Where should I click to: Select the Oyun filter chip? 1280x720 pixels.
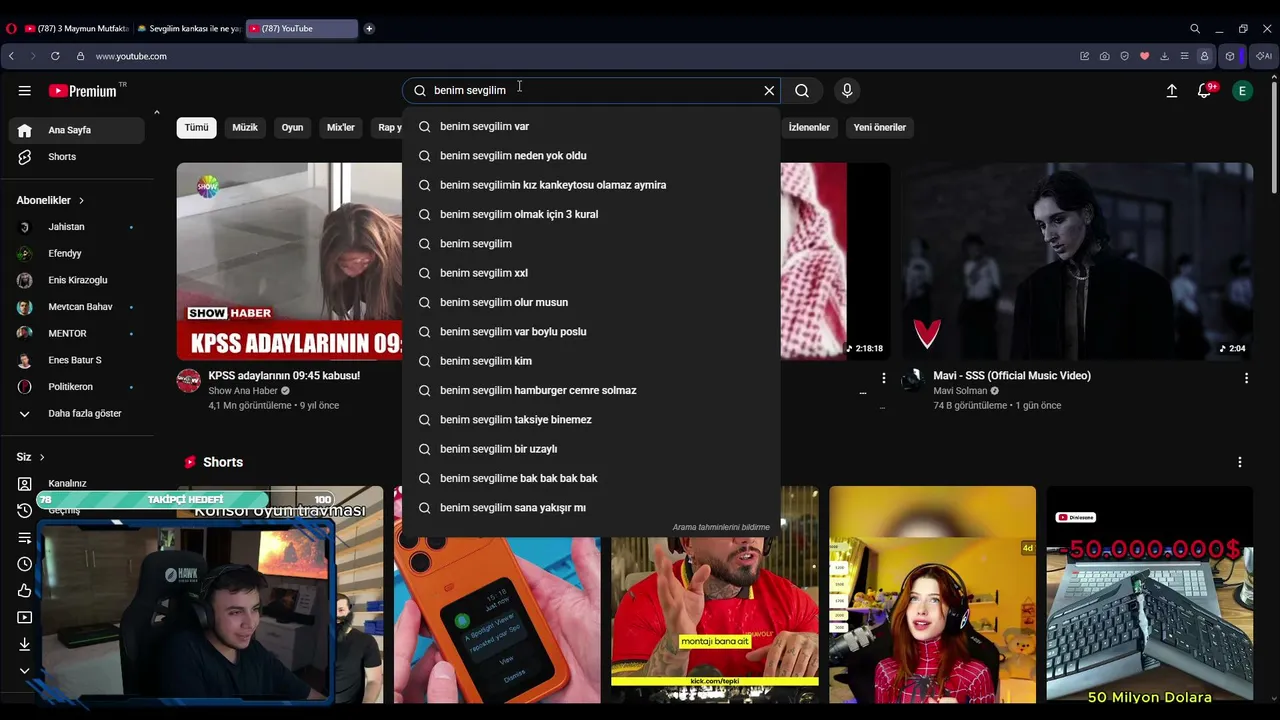[x=292, y=128]
